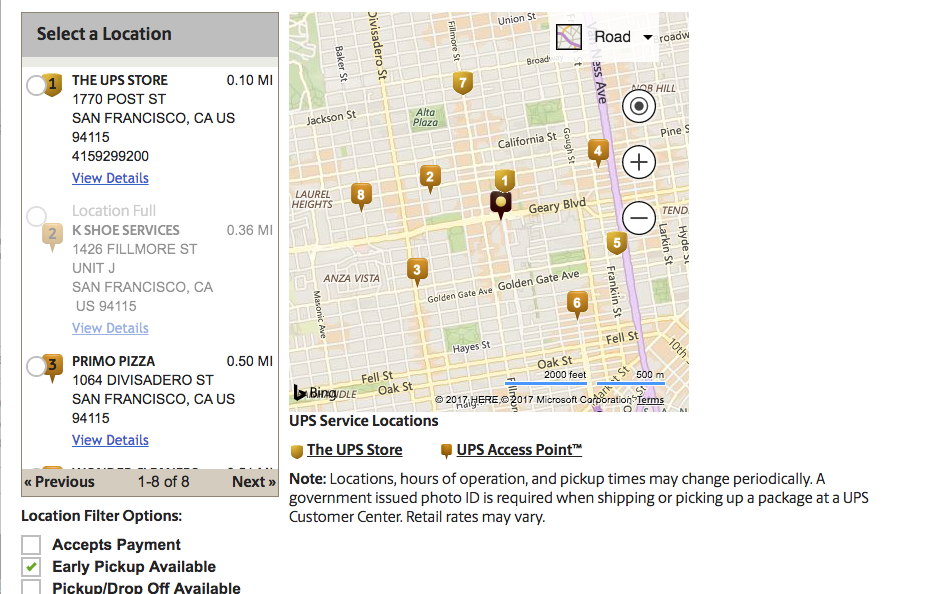Viewport: 926px width, 594px height.
Task: Go to Next page of locations
Action: coord(253,482)
